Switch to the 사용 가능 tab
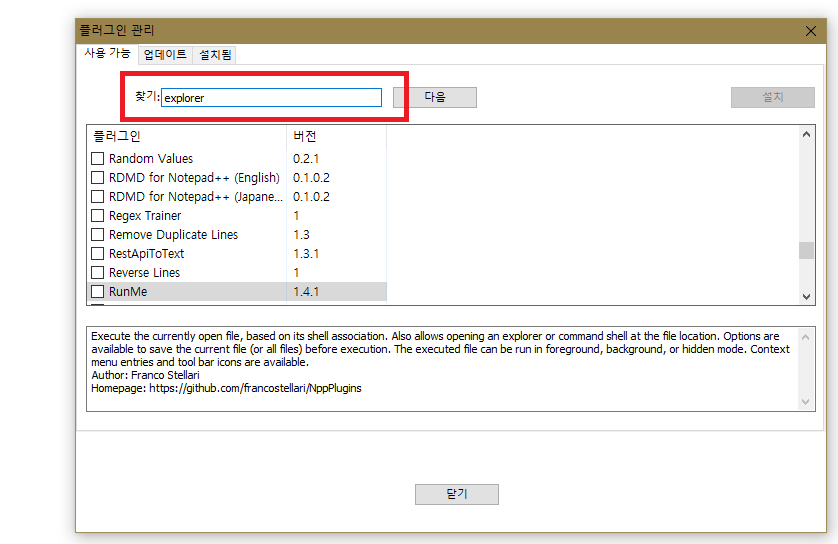 (x=107, y=53)
